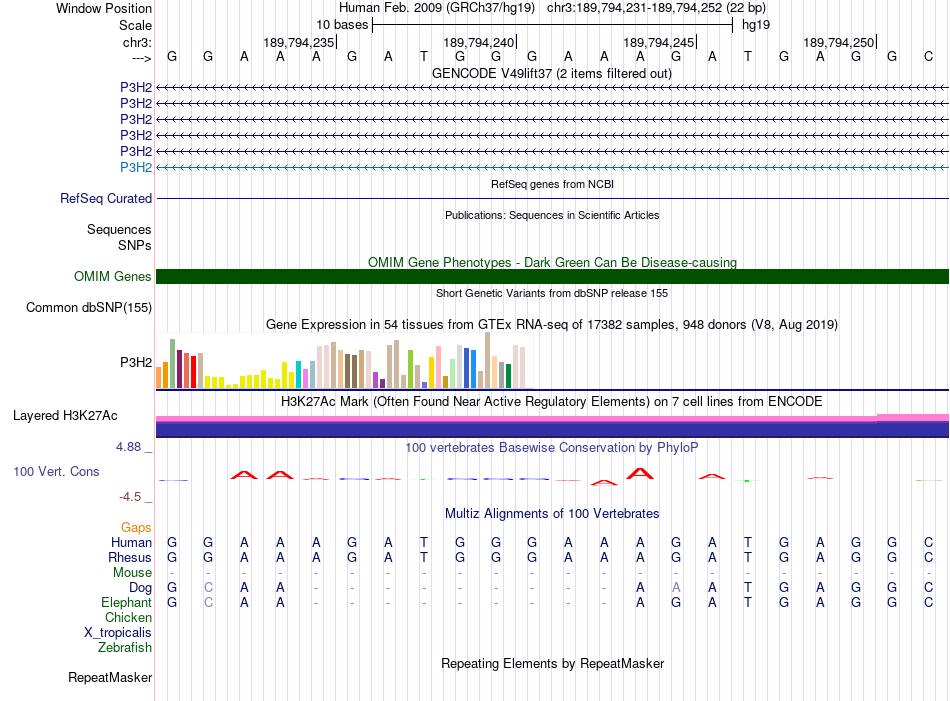Screen dimensions: 950x701
Task: Select the light-blue P3H2 transcript label
Action: (x=136, y=167)
